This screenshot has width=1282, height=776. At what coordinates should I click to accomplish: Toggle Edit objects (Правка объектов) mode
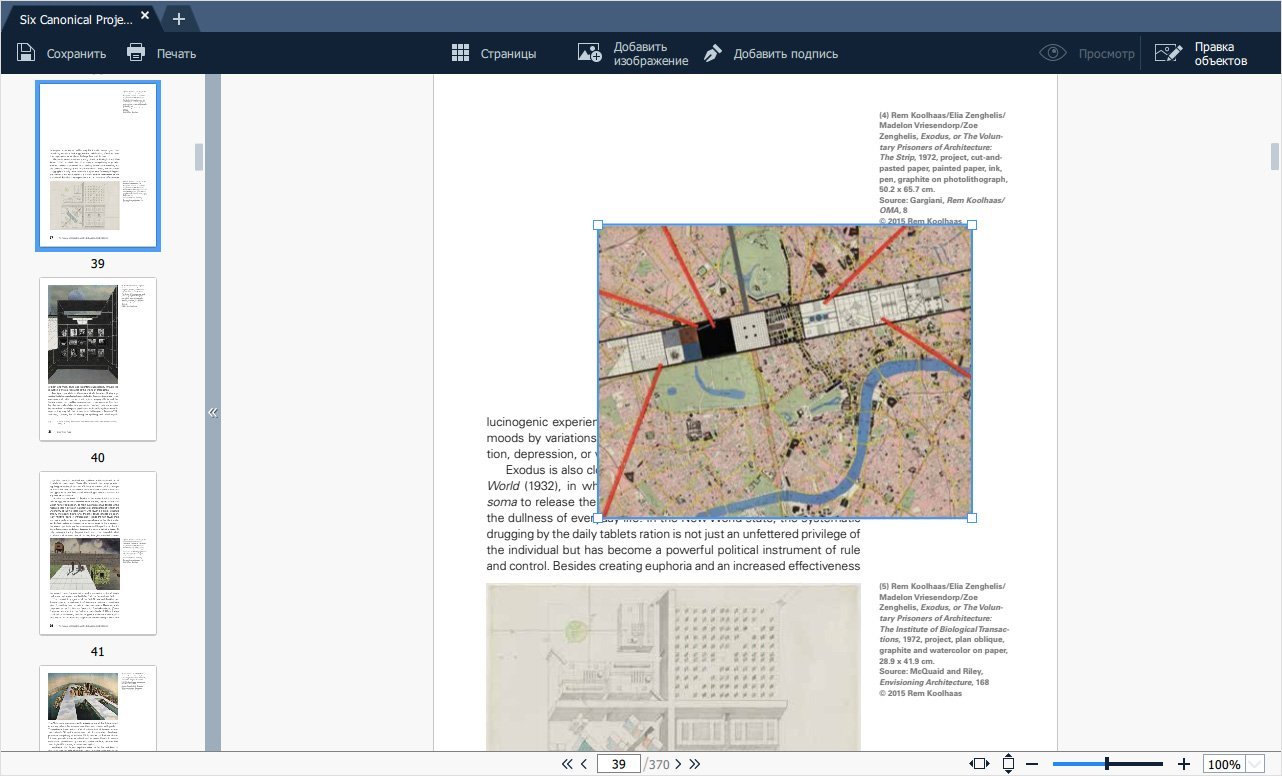pos(1168,53)
